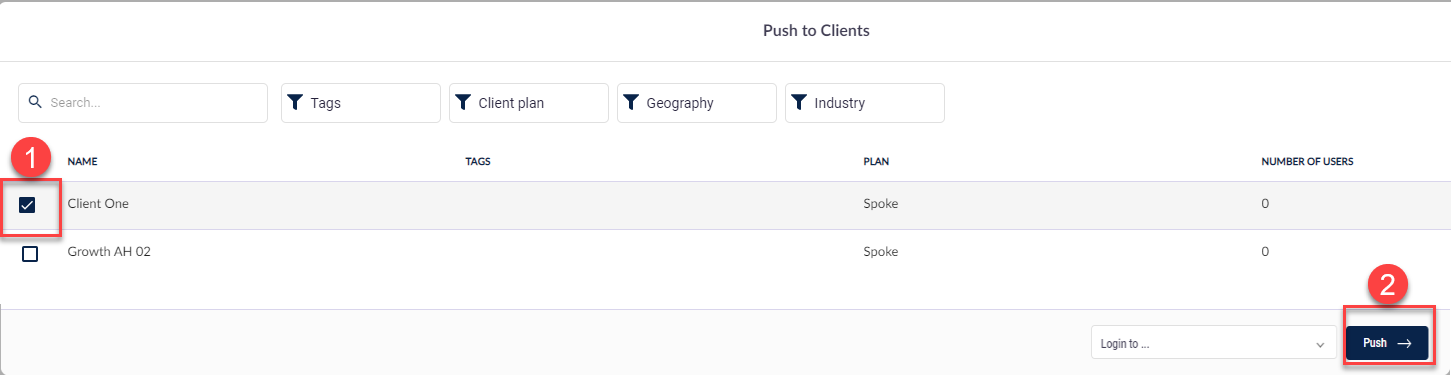
Task: Click the Push button
Action: tap(1387, 343)
